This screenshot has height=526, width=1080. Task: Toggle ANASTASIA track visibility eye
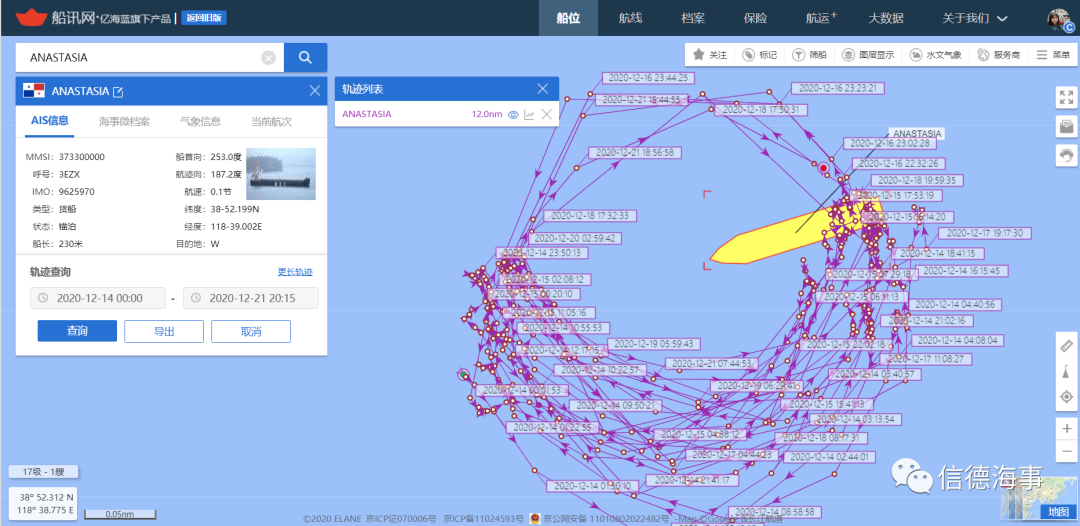tap(513, 115)
